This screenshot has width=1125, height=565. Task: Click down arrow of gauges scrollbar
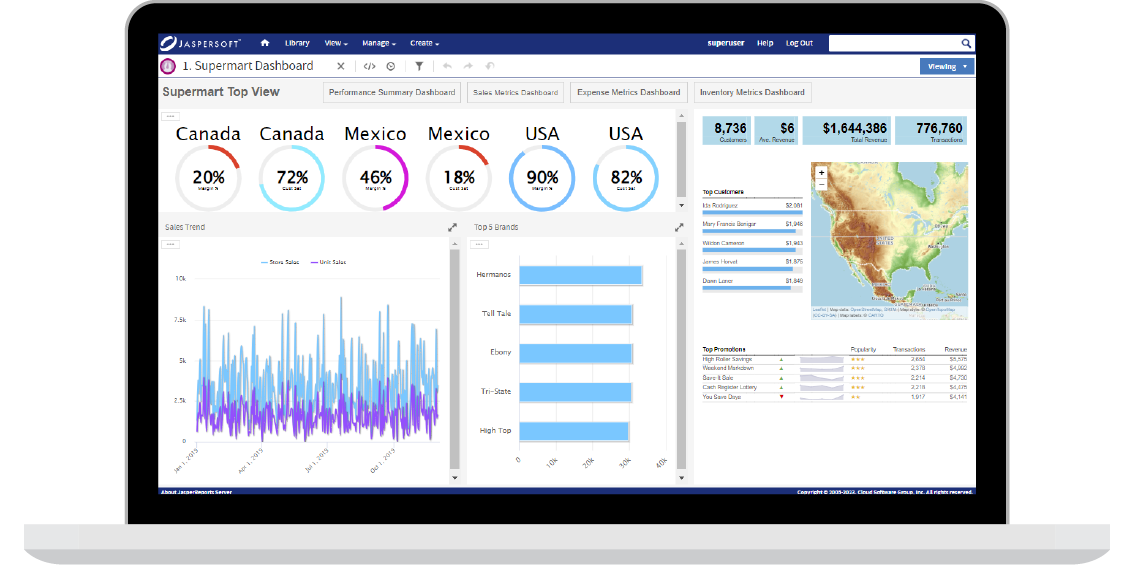(x=682, y=205)
